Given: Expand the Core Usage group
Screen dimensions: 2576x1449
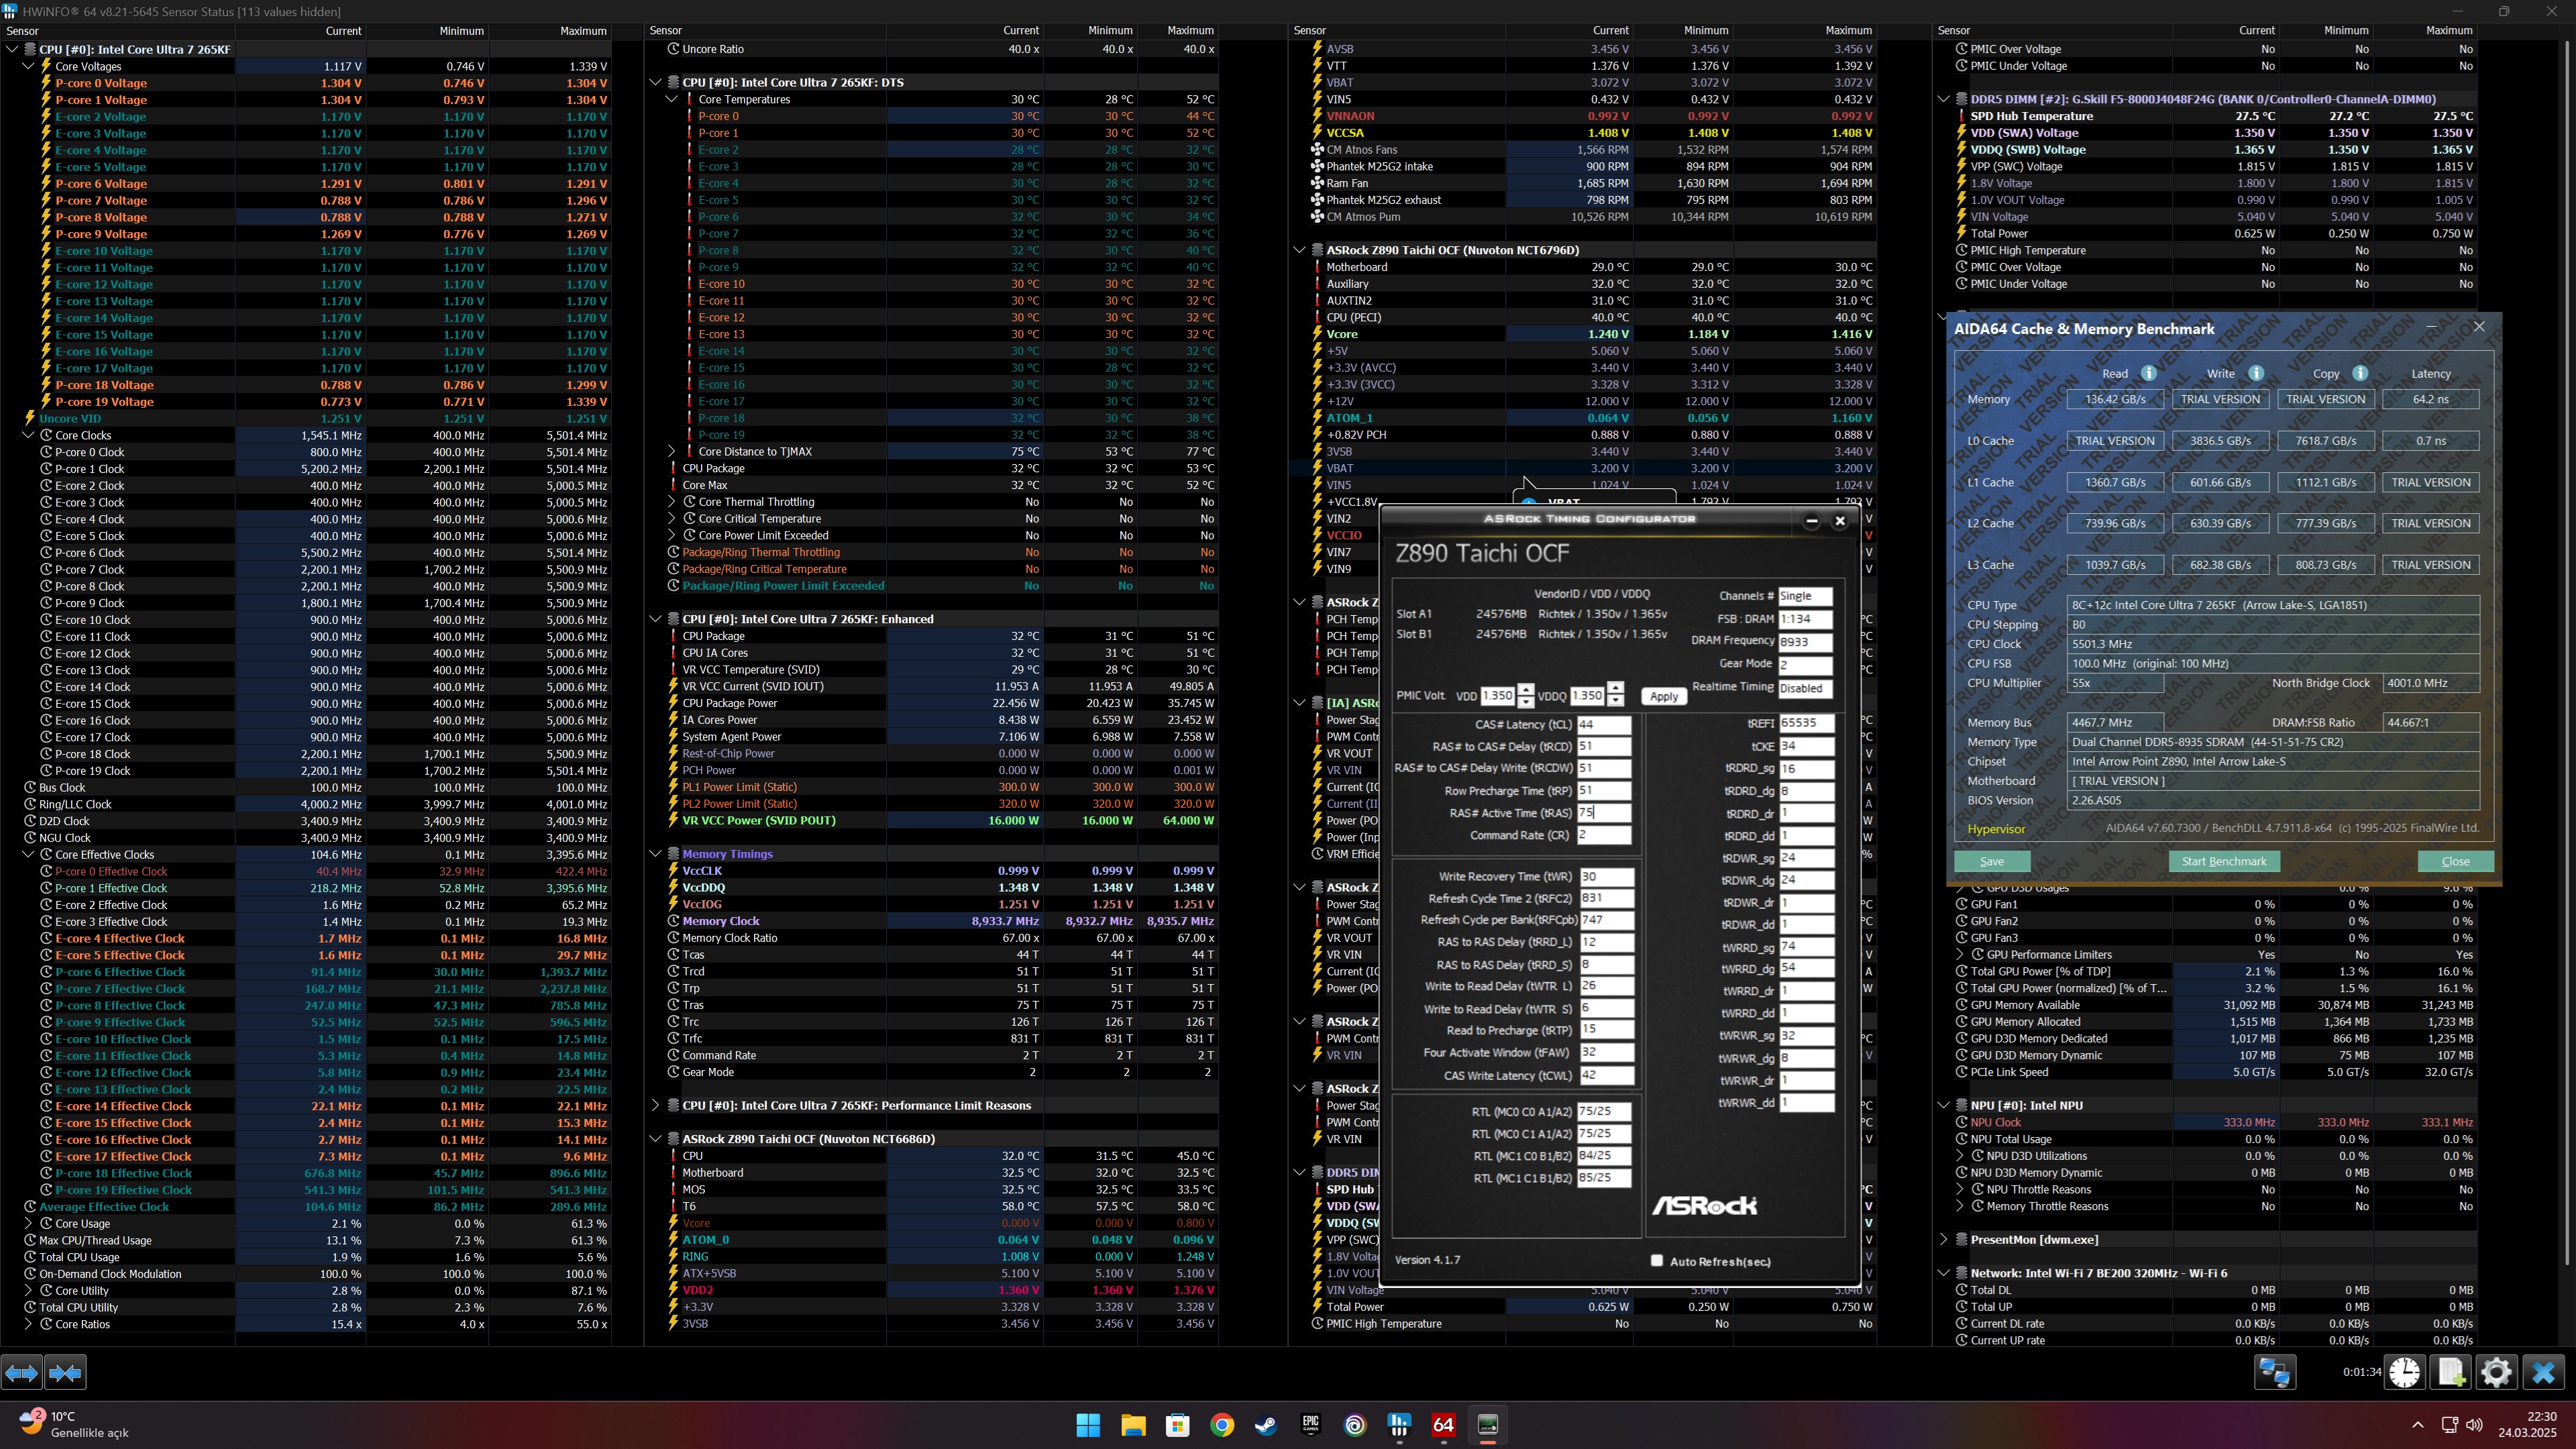Looking at the screenshot, I should [28, 1223].
